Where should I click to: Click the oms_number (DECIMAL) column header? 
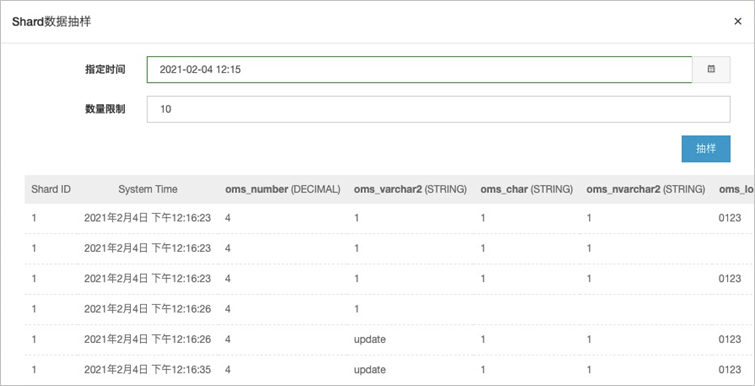click(x=283, y=190)
